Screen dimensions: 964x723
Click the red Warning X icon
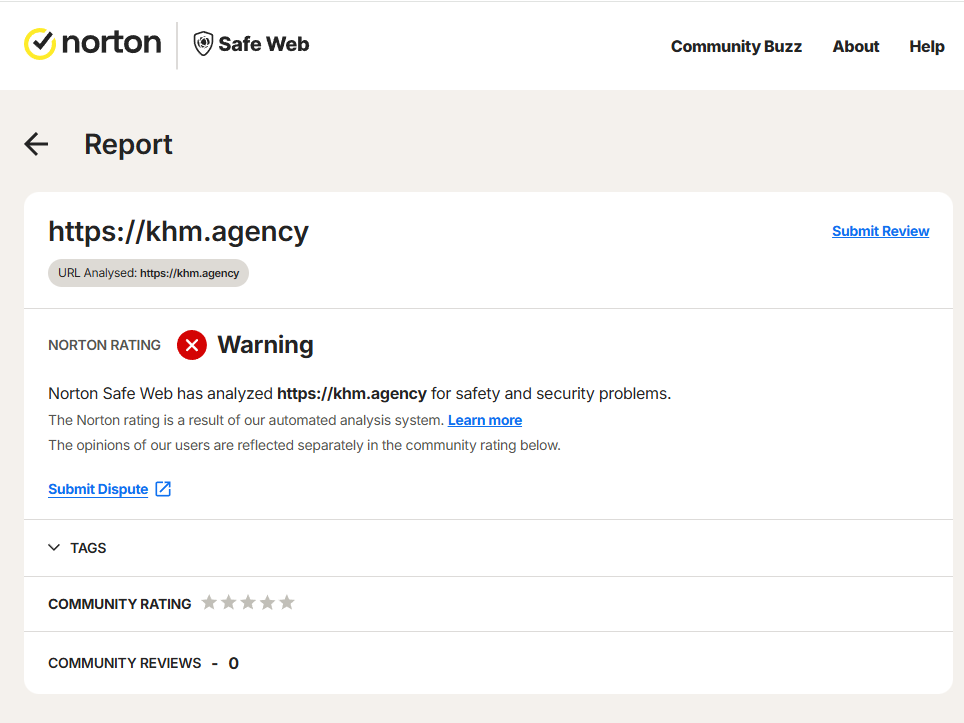click(192, 345)
